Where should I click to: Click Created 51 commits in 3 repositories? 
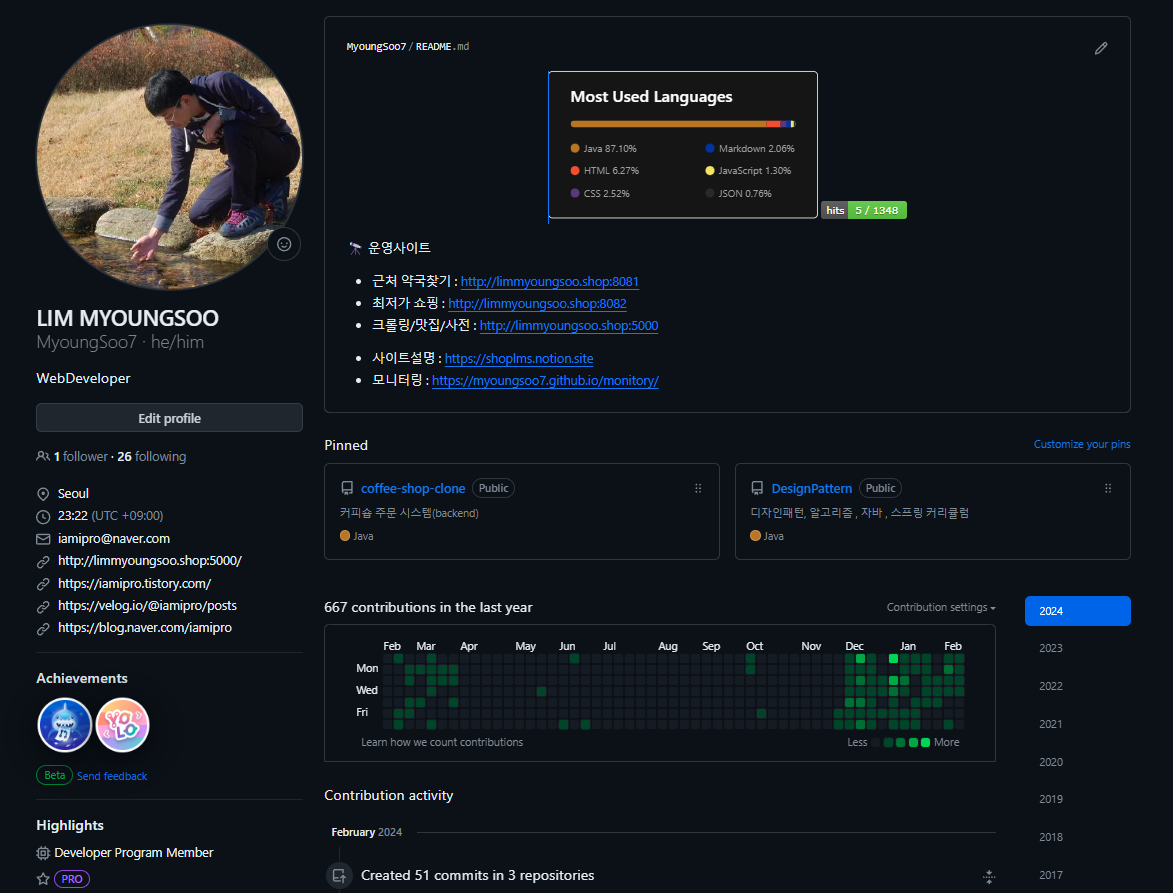(x=478, y=876)
